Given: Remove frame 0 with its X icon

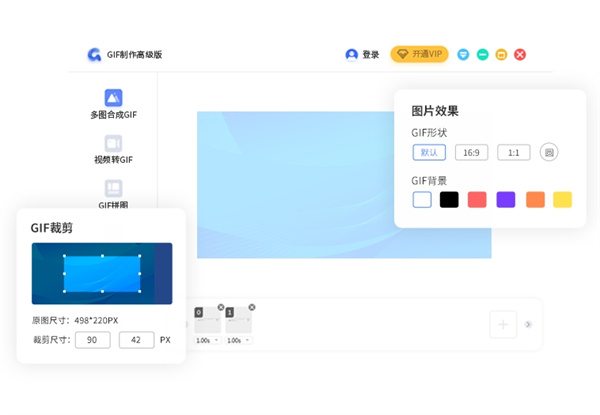Looking at the screenshot, I should pos(221,307).
